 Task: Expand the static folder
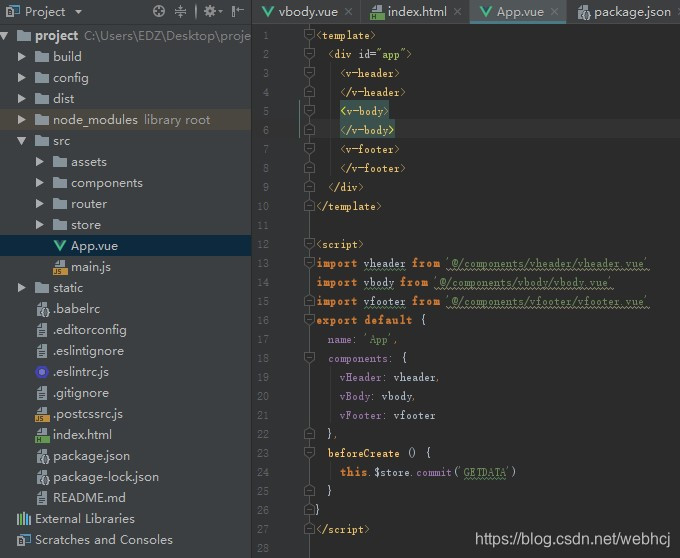[21, 287]
